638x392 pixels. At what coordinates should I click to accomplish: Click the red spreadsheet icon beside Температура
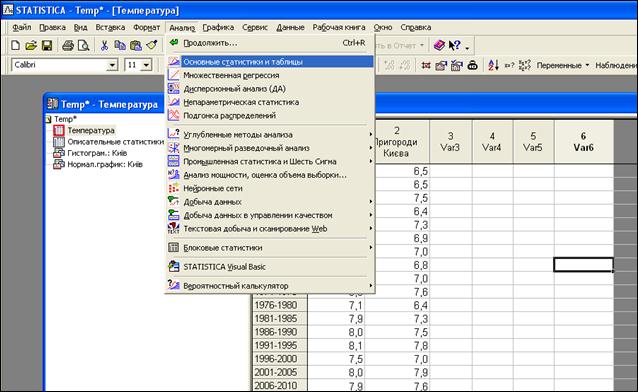[59, 130]
